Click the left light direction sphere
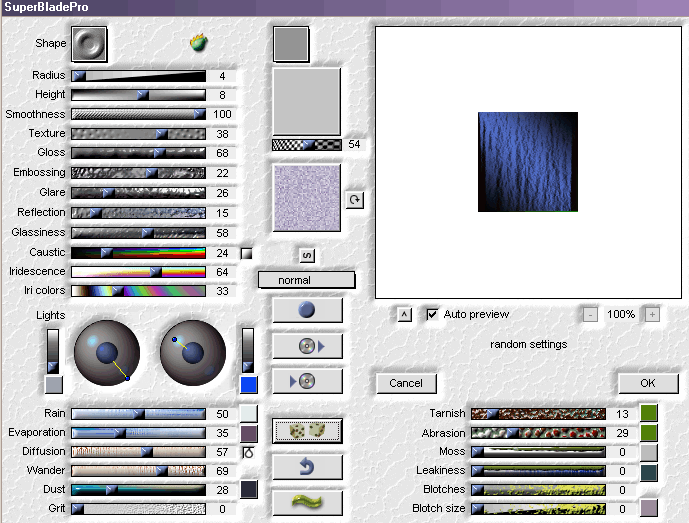 (x=107, y=353)
